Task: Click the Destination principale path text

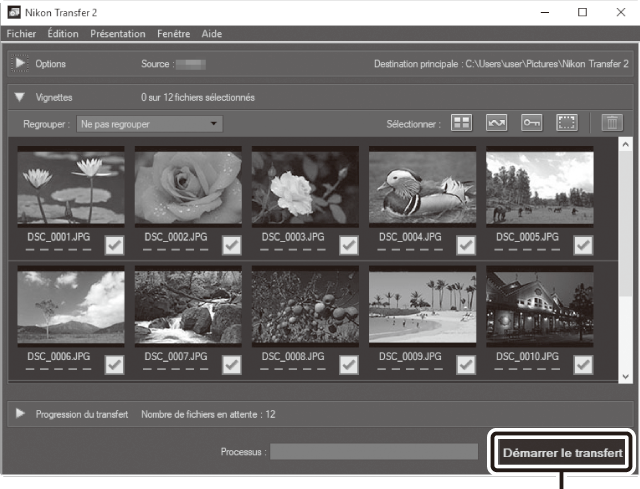Action: point(501,64)
